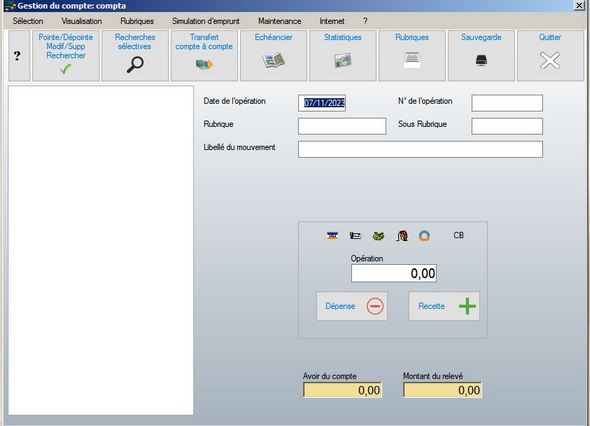Open Pointe/Dépointe Modif/Supp Rechercher checkmark tool
590x426 pixels.
pyautogui.click(x=66, y=56)
